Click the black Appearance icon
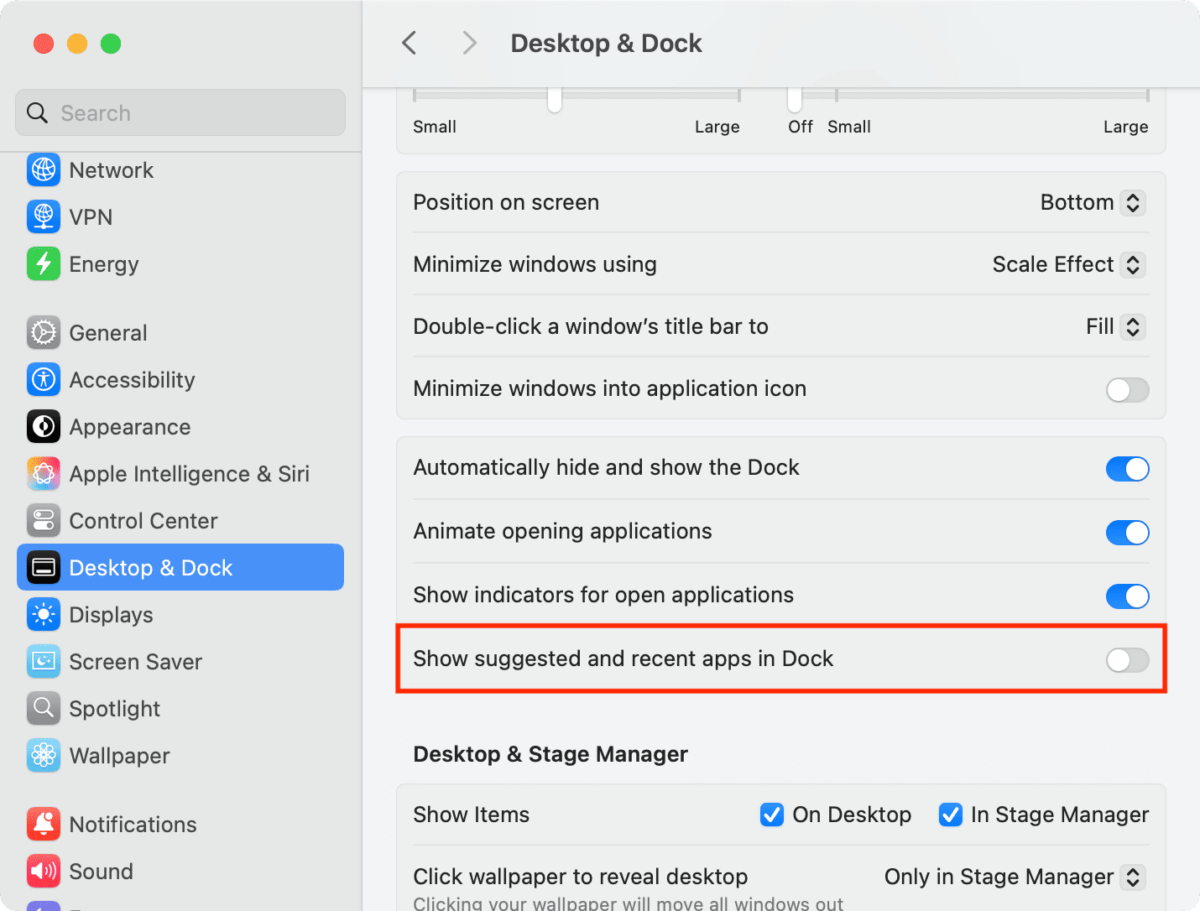The width and height of the screenshot is (1200, 911). 43,427
